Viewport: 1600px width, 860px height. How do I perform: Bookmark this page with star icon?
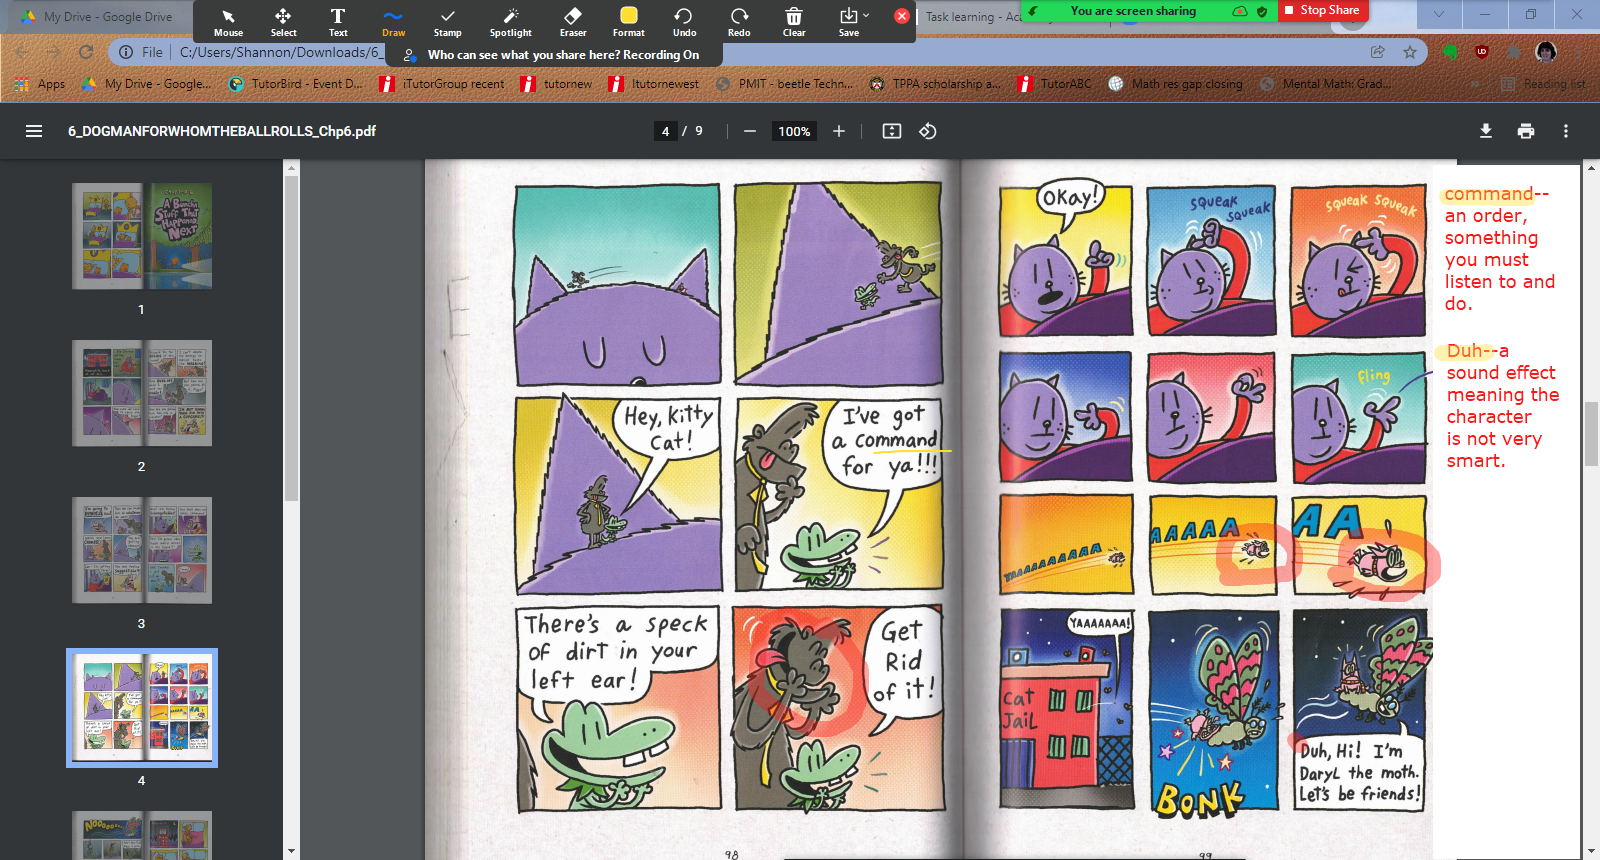1410,52
